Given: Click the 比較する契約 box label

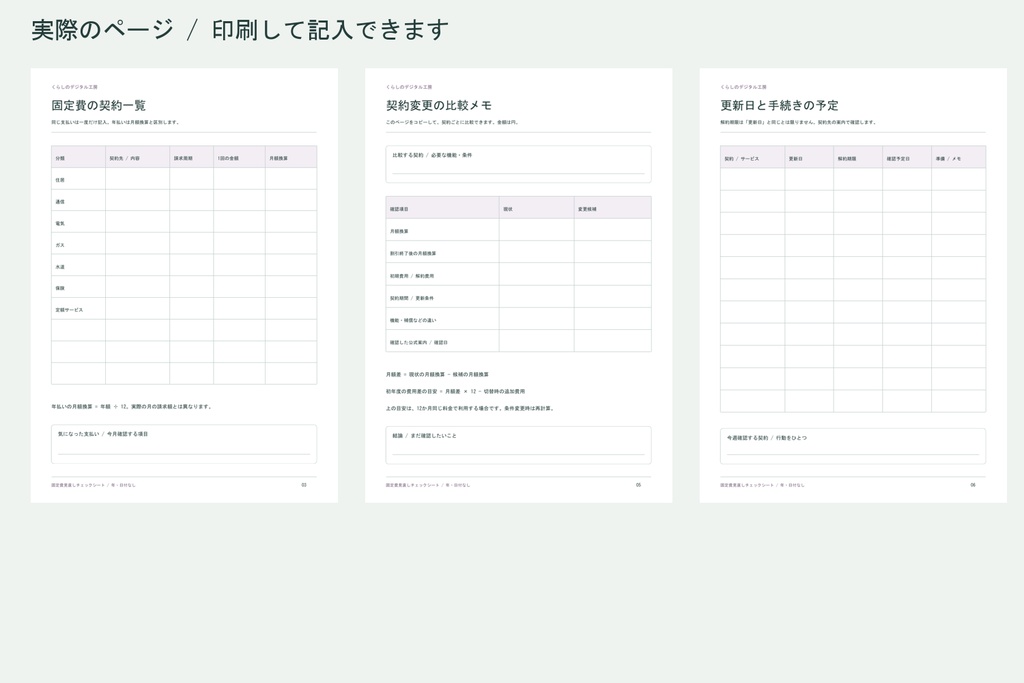Looking at the screenshot, I should click(x=432, y=155).
